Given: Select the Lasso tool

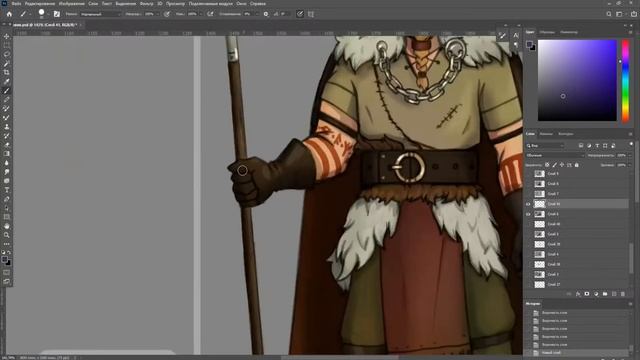Looking at the screenshot, I should click(7, 54).
